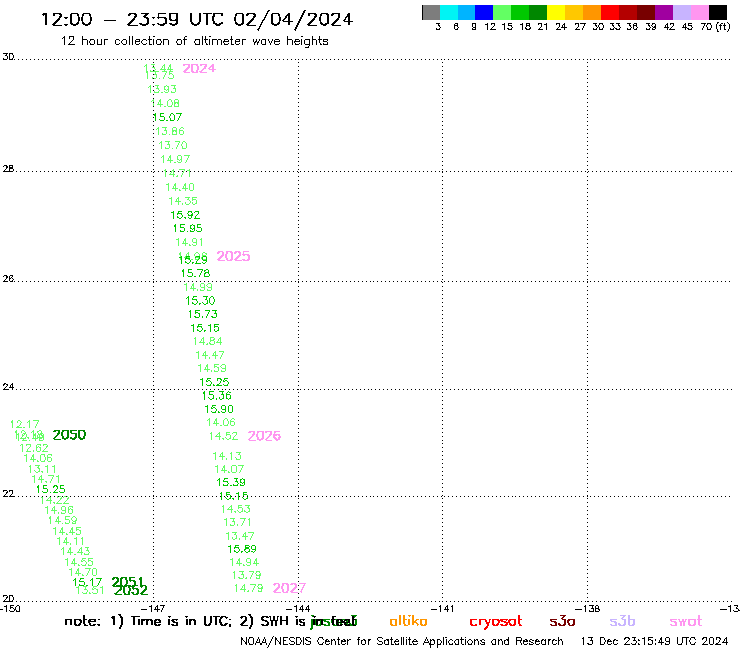This screenshot has width=740, height=650.
Task: Click the wave height value 15.90
Action: tap(219, 409)
